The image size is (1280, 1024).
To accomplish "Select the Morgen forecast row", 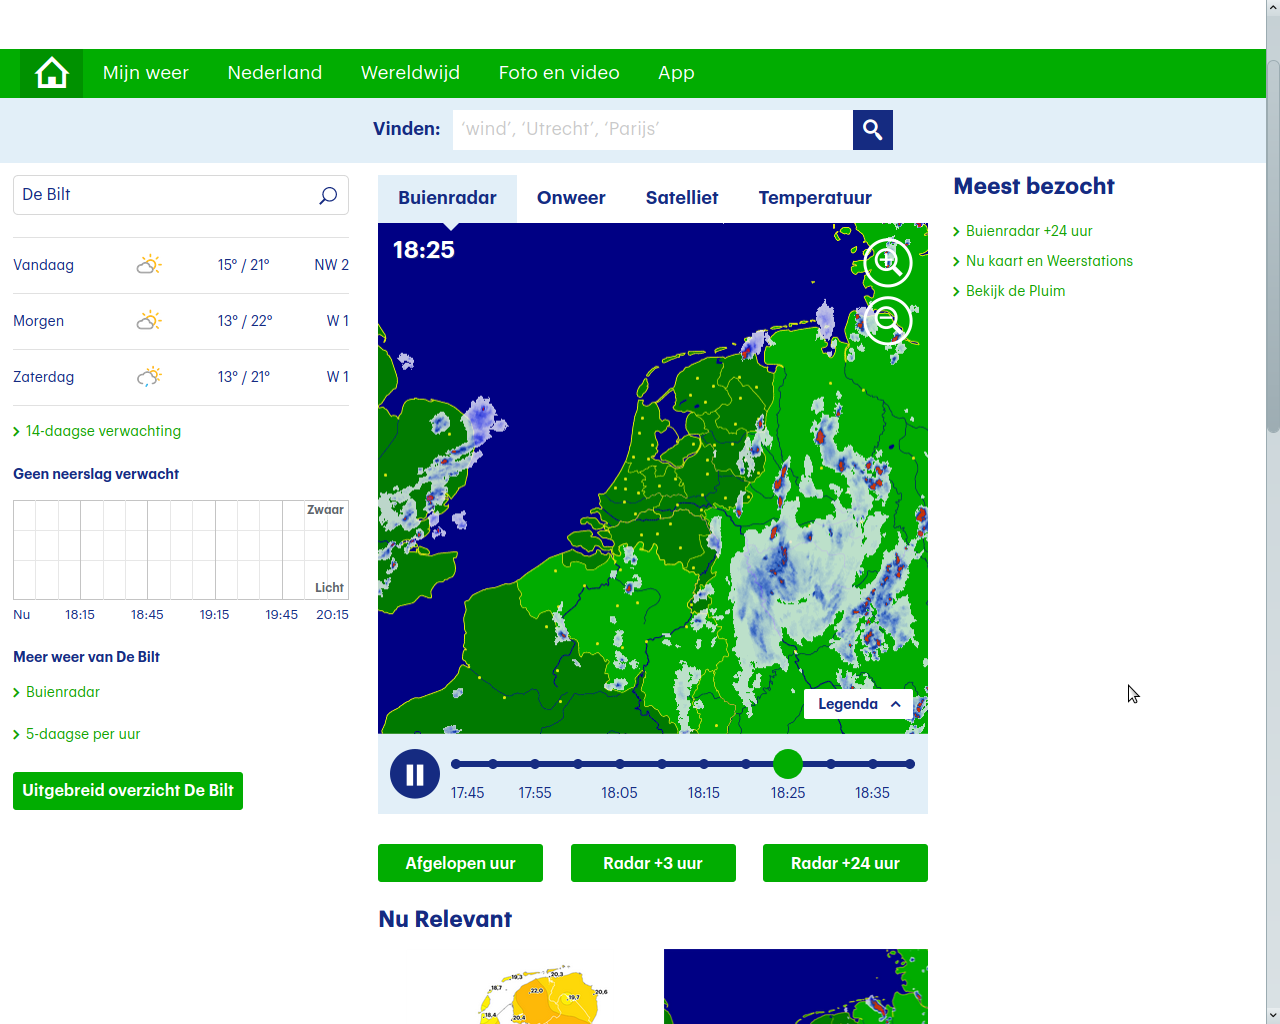I will [181, 321].
